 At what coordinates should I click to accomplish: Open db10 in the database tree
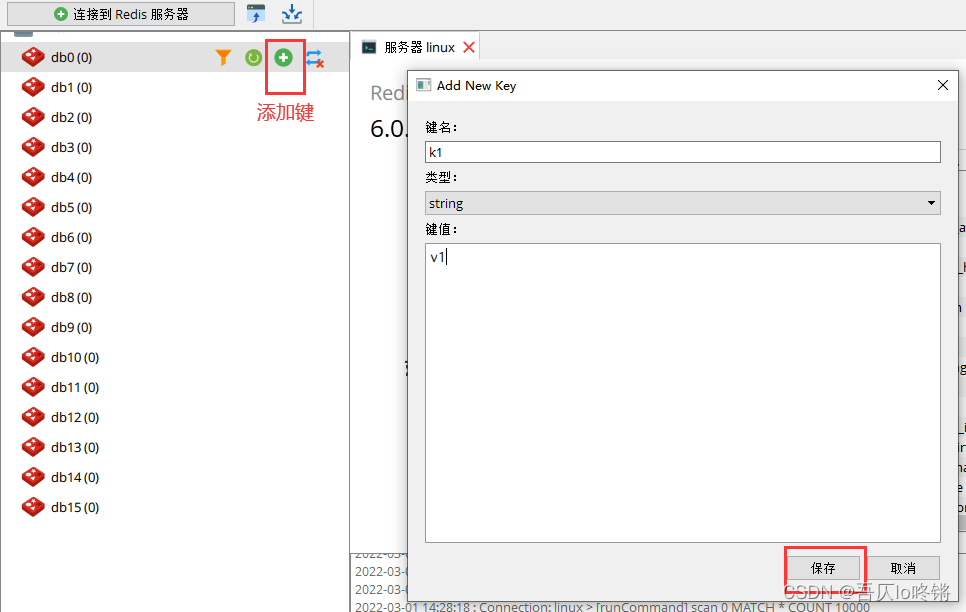(74, 357)
